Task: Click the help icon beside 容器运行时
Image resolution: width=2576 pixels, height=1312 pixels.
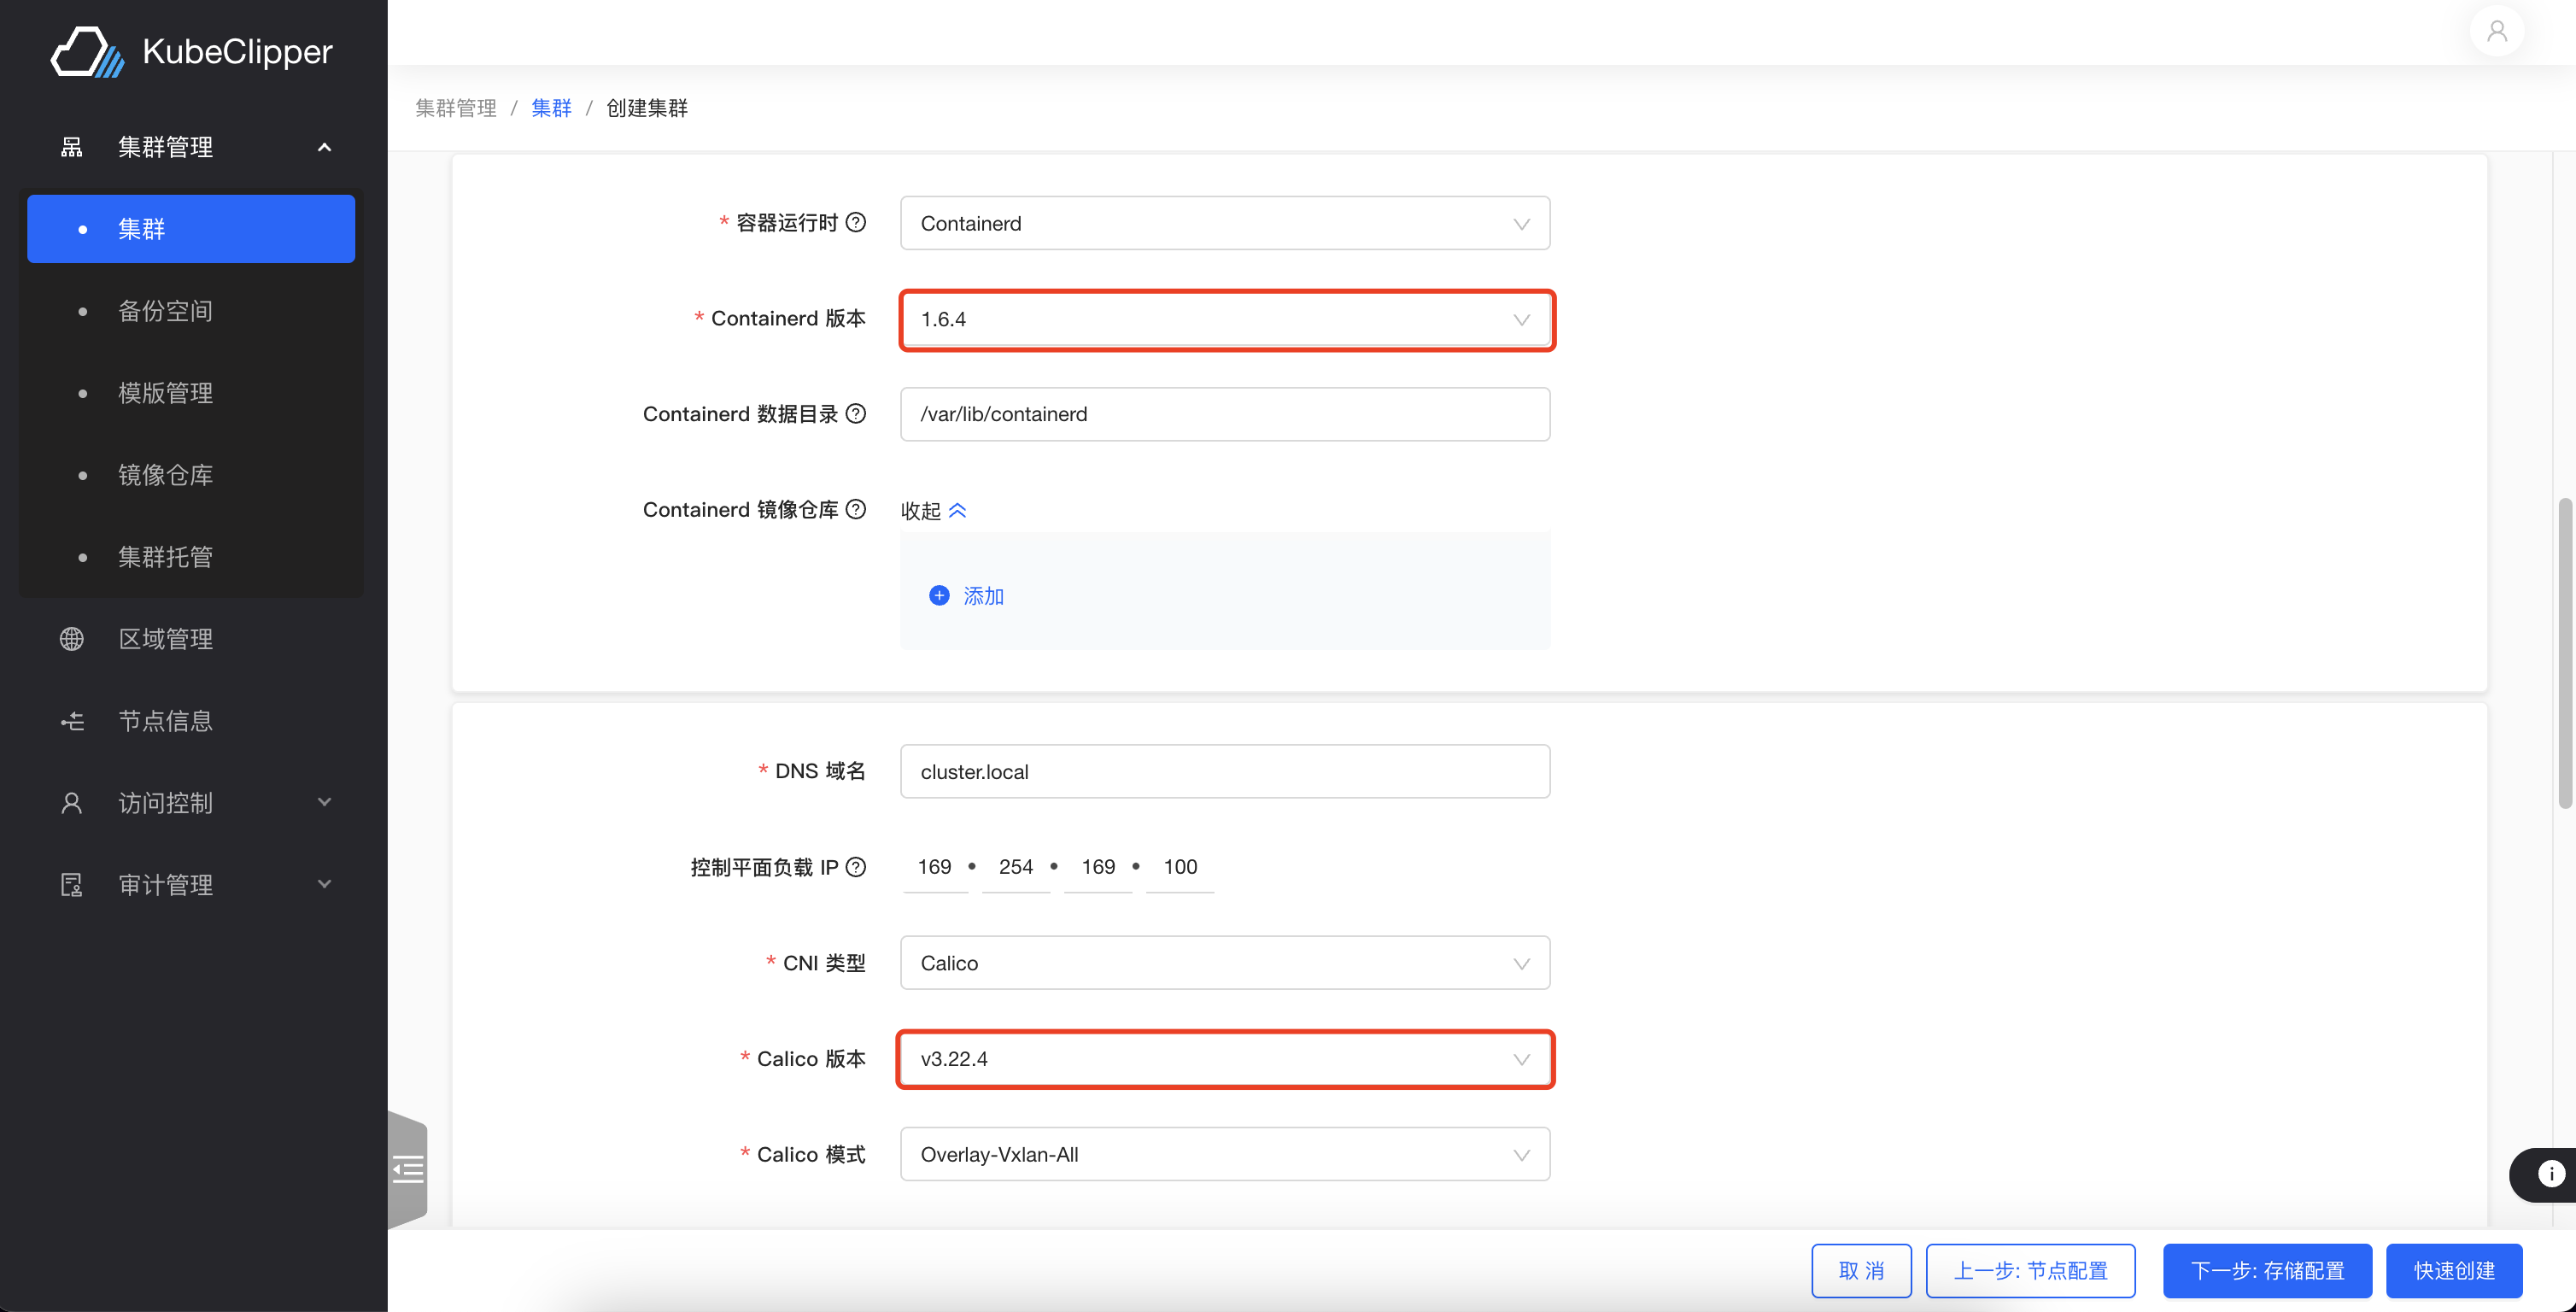Action: point(856,222)
